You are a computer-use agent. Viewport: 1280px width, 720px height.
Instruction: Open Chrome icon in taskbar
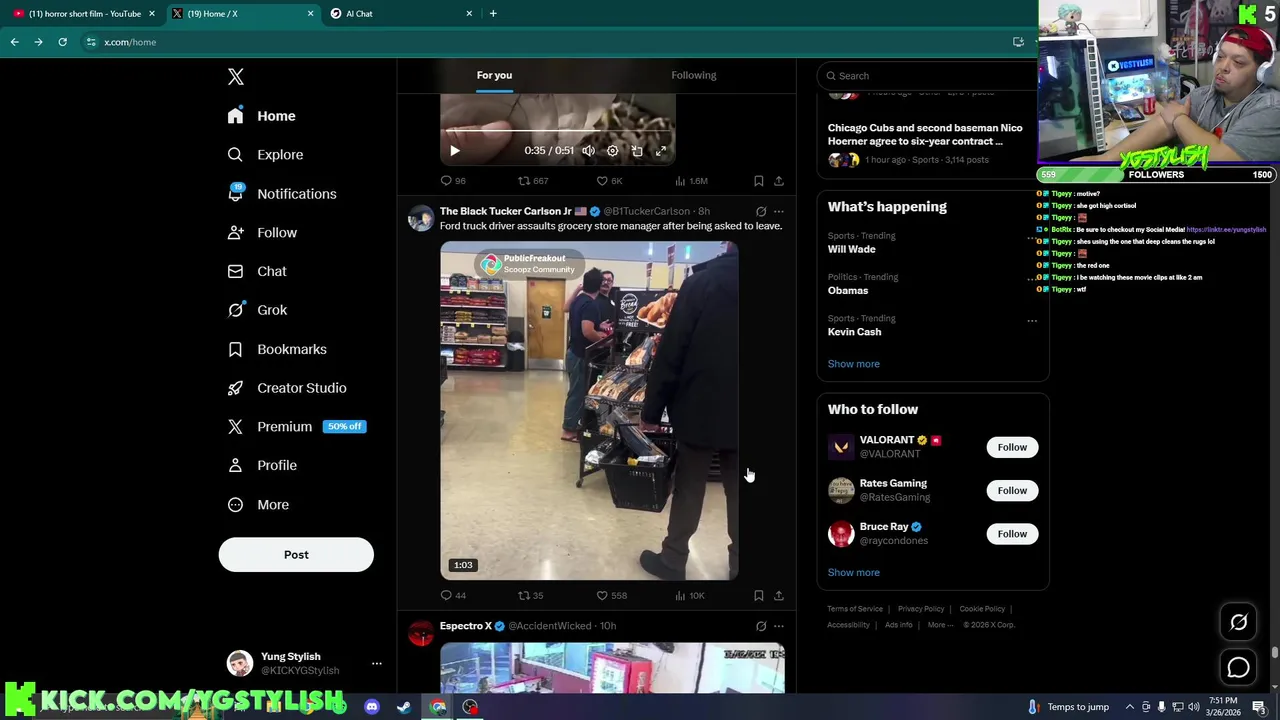click(438, 707)
